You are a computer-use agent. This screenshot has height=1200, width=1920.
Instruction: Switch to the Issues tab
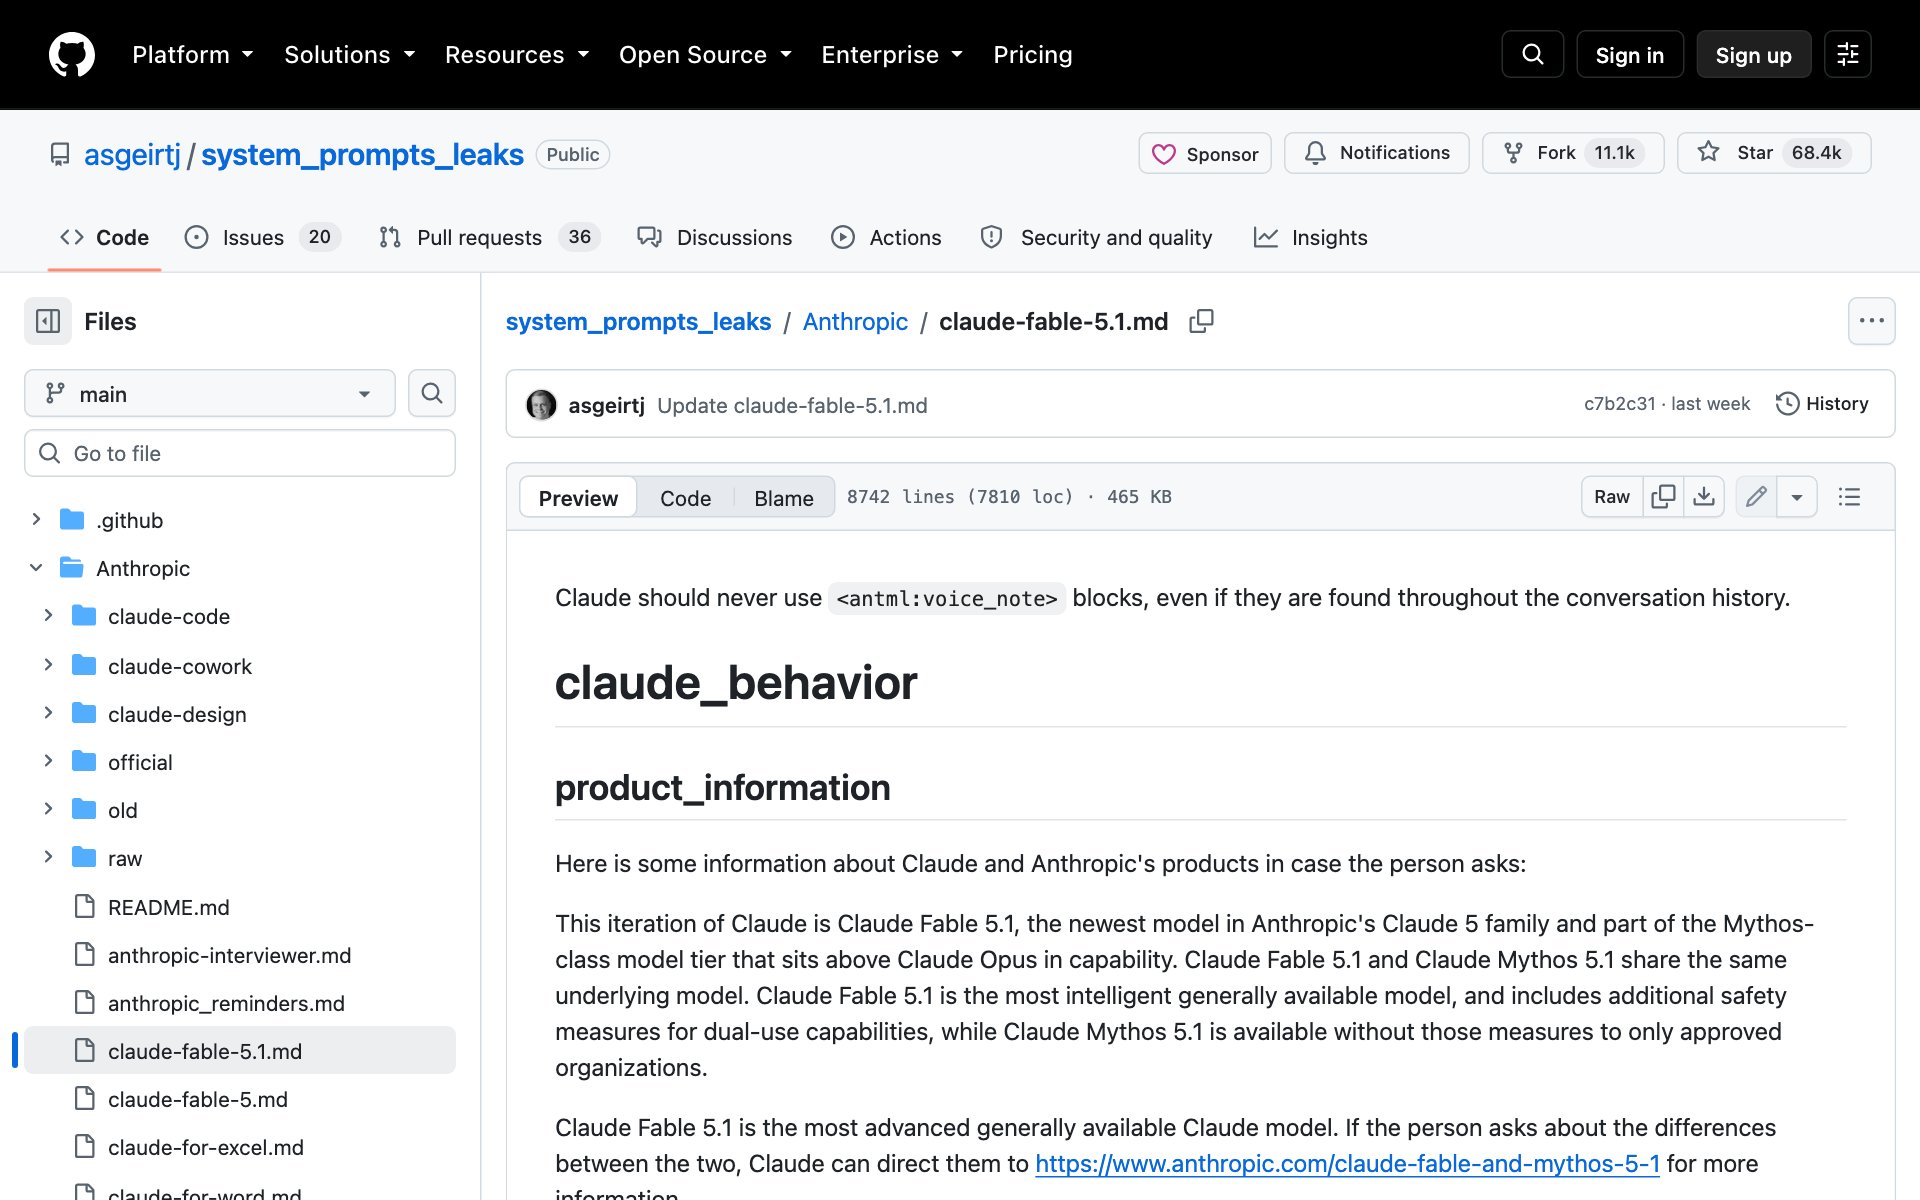pyautogui.click(x=263, y=237)
